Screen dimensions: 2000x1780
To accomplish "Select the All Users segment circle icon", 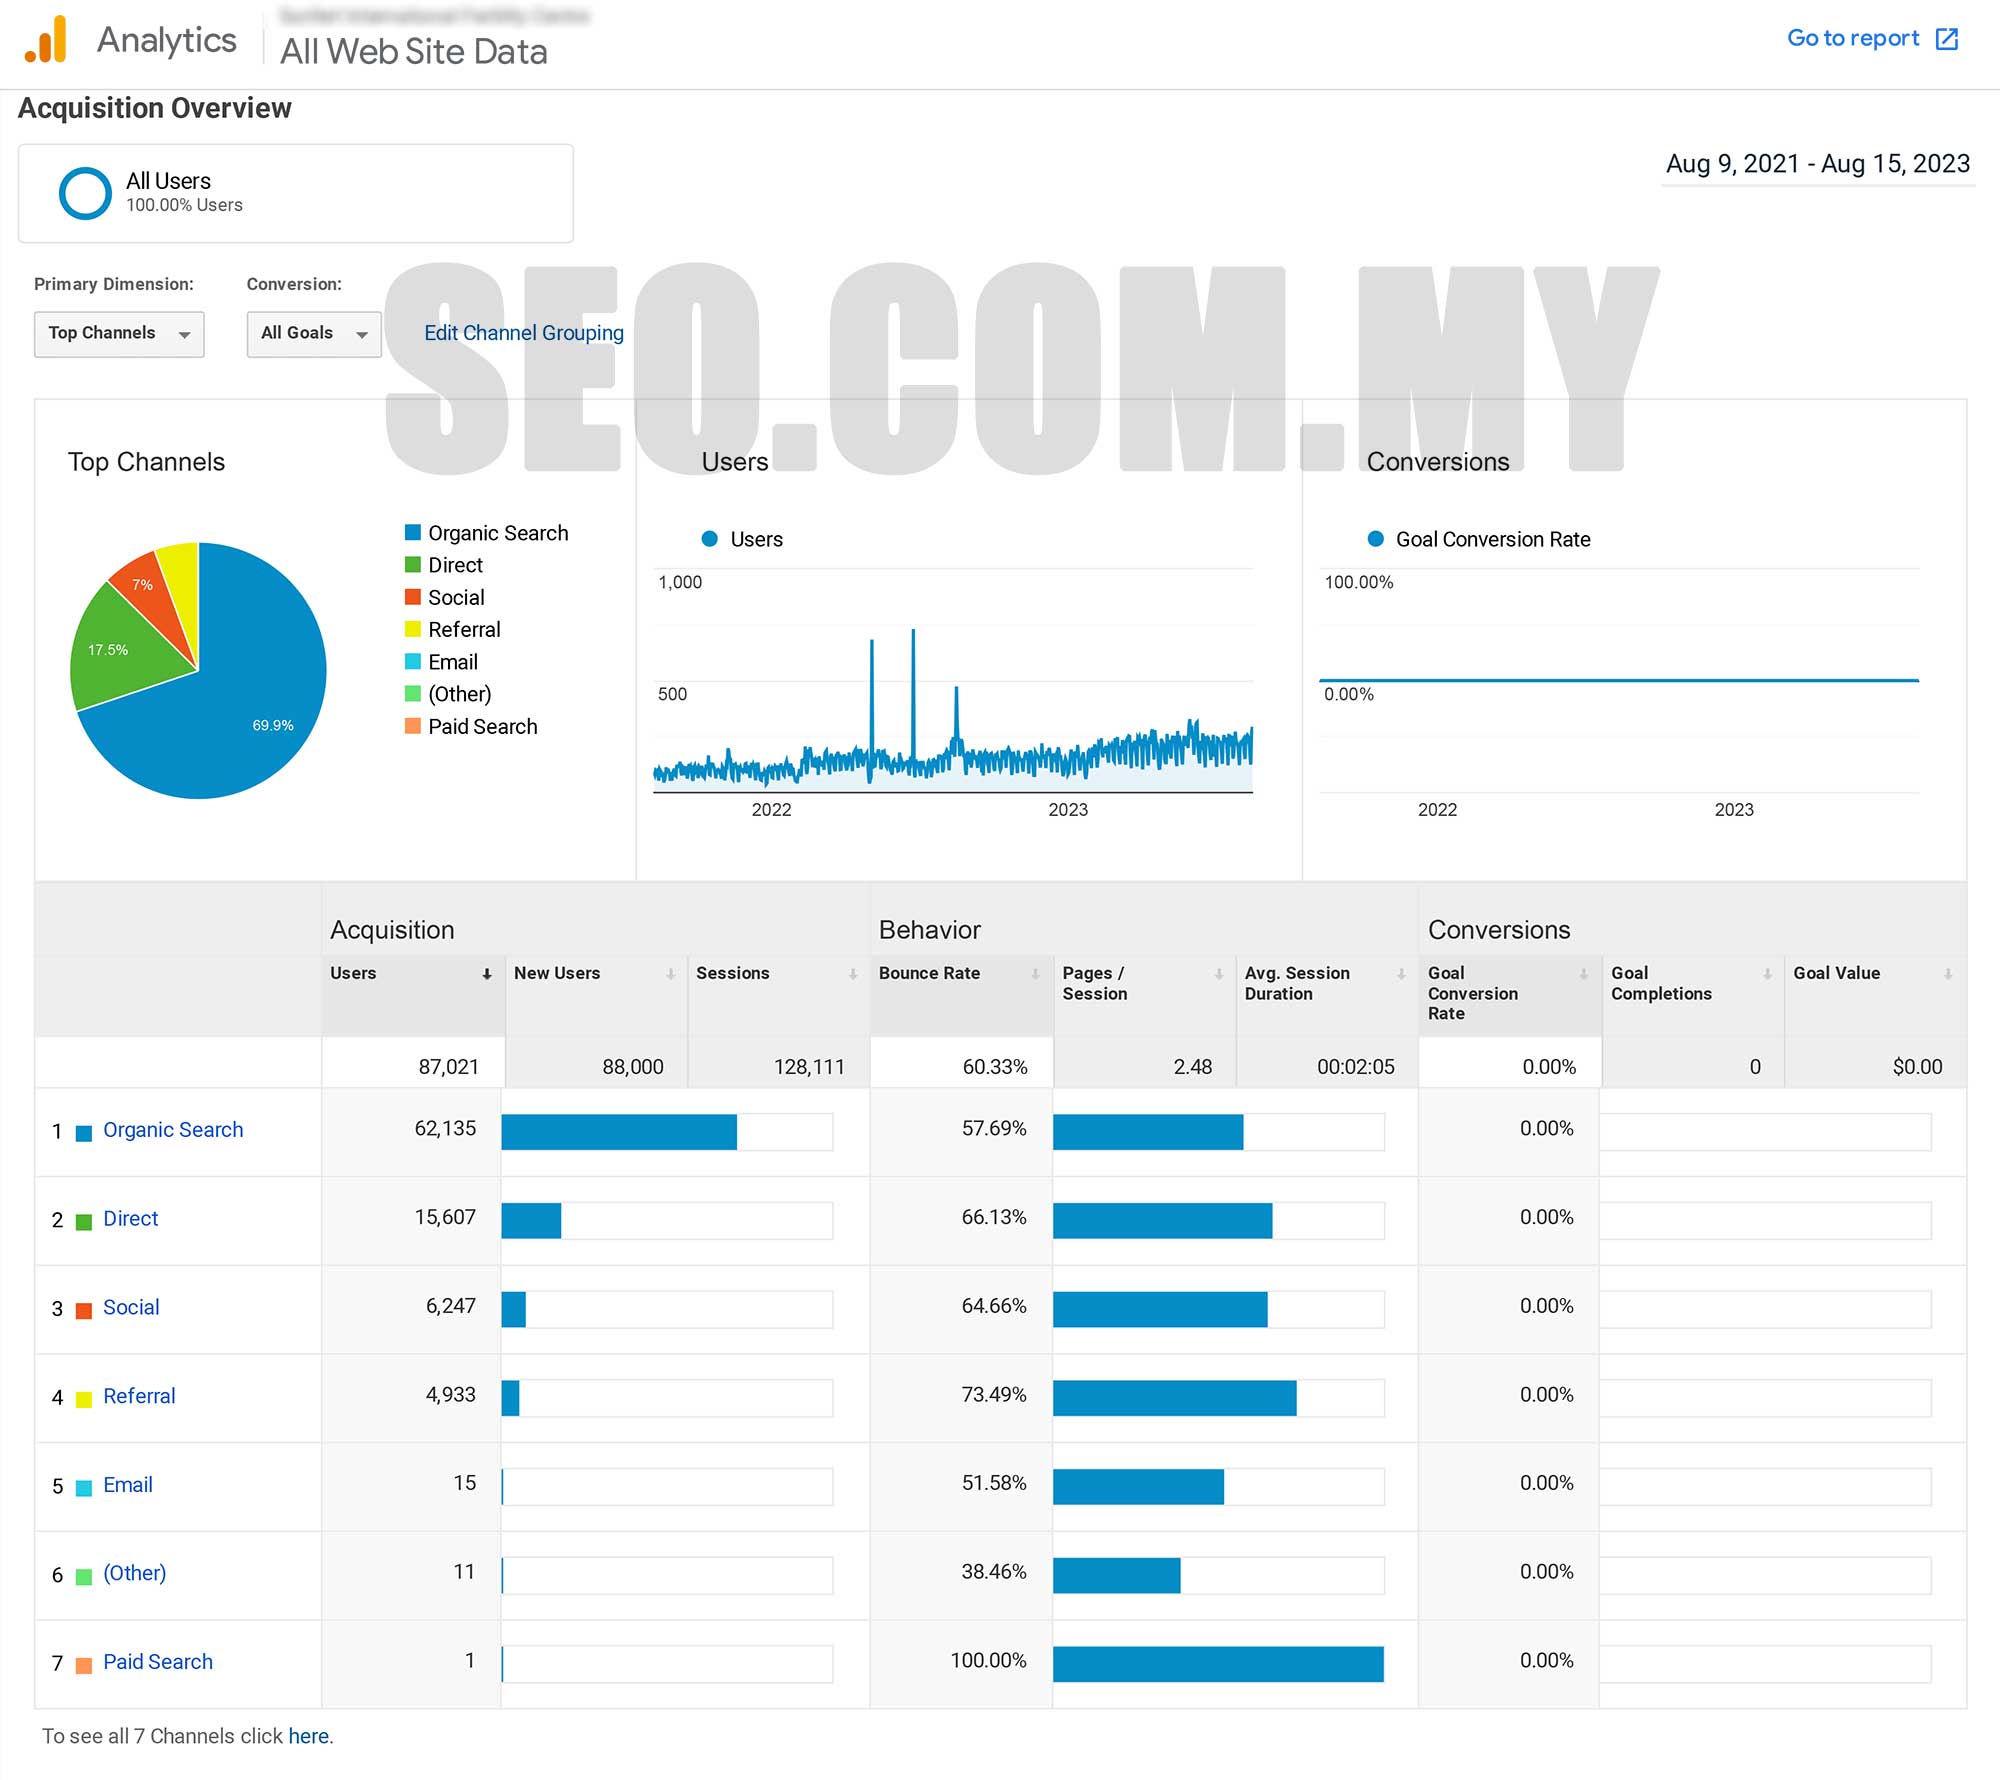I will tap(85, 193).
